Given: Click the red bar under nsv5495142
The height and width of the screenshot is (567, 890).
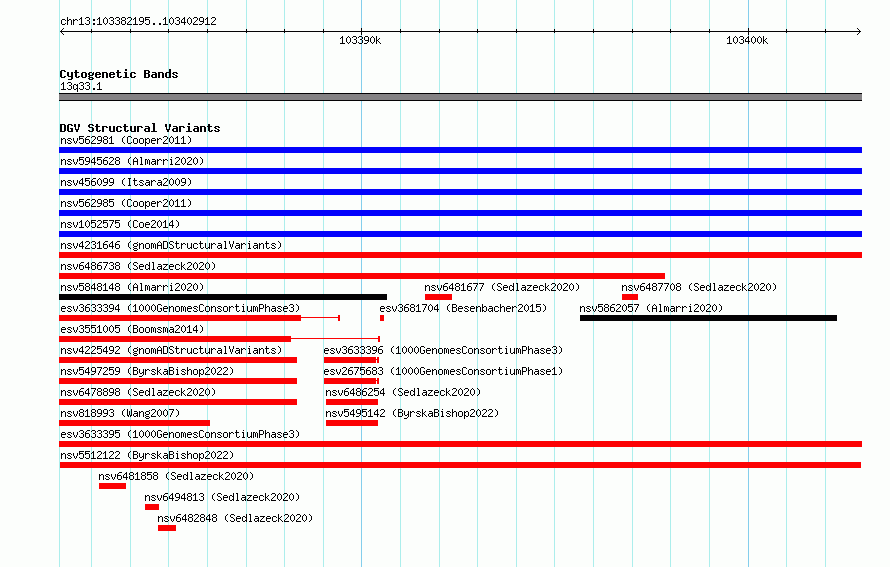Looking at the screenshot, I should tap(352, 423).
